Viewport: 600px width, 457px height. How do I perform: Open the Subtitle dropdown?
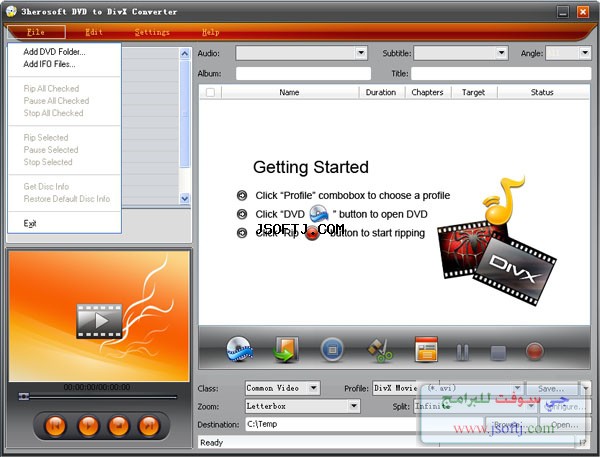pos(501,53)
